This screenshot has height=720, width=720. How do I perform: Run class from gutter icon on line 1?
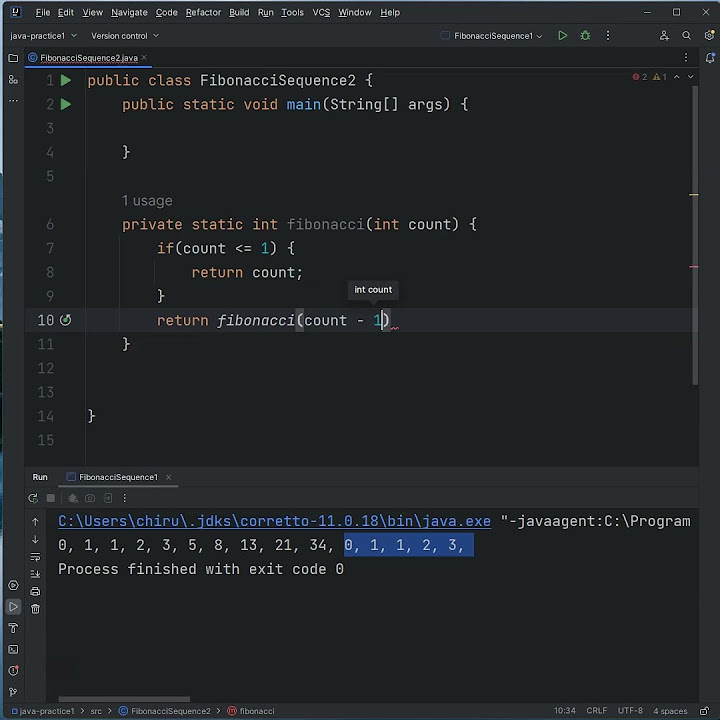pos(66,80)
